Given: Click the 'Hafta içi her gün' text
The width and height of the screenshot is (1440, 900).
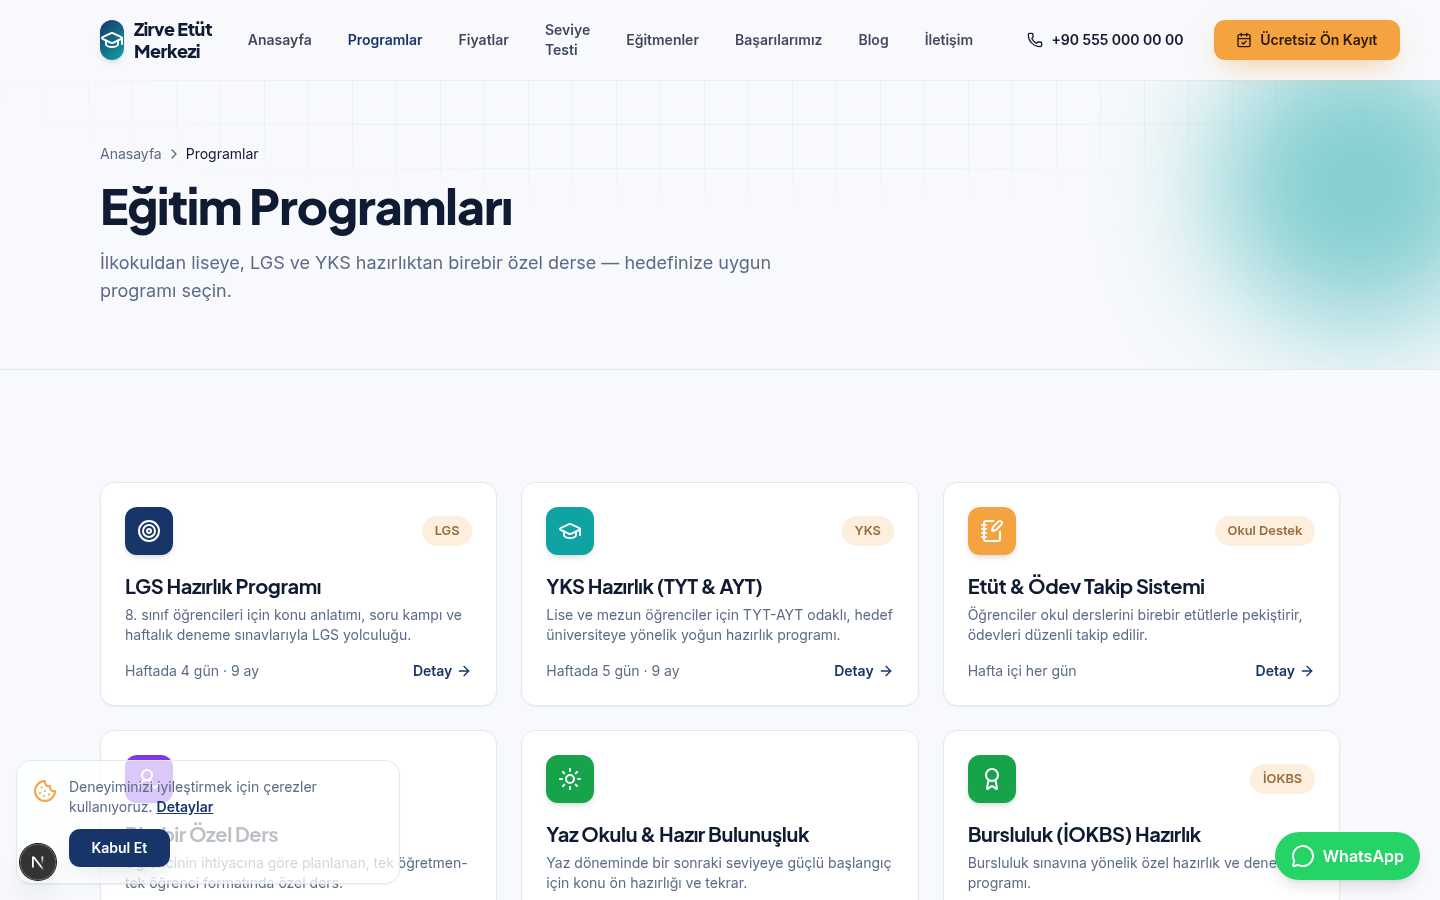Looking at the screenshot, I should coord(1022,671).
